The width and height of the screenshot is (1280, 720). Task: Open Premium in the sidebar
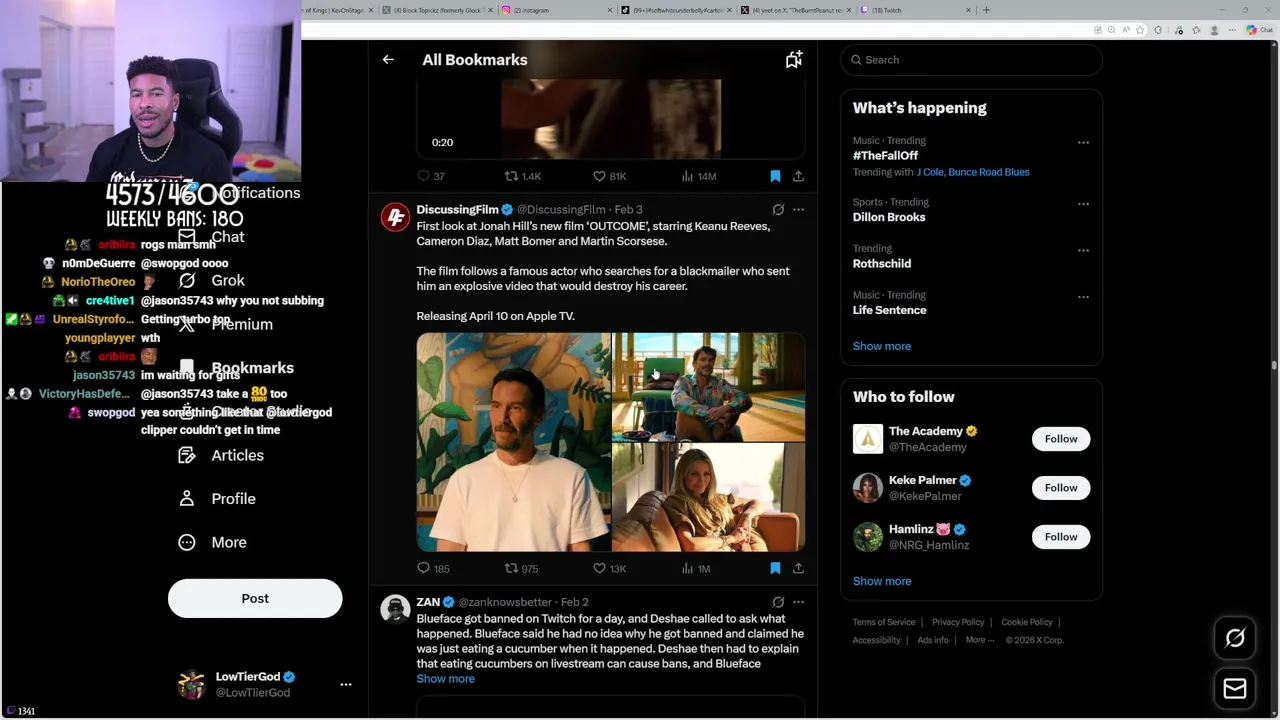click(x=225, y=324)
